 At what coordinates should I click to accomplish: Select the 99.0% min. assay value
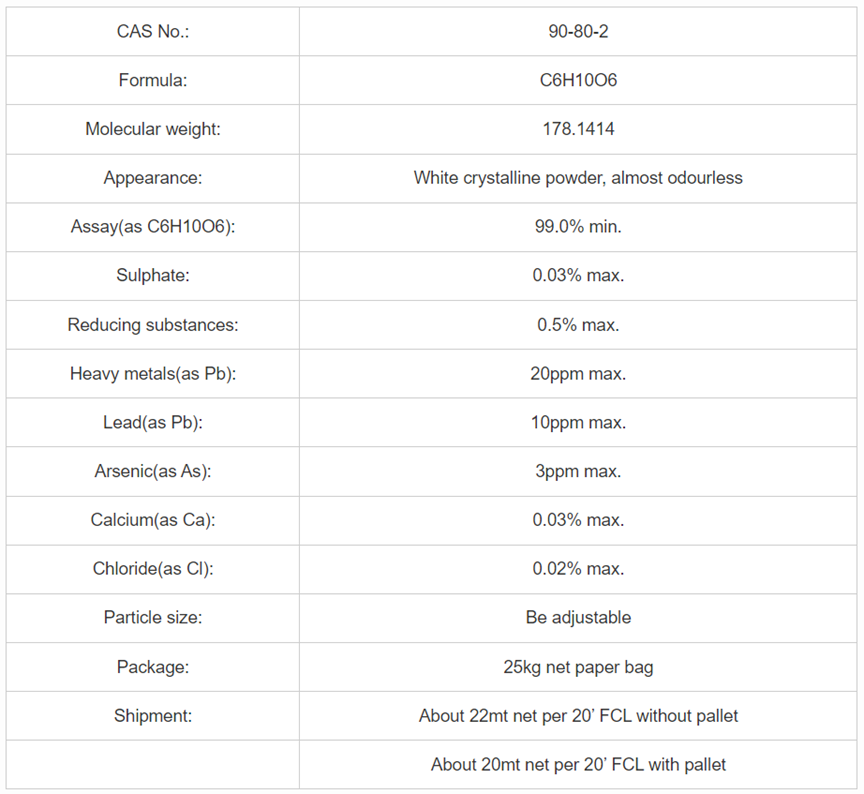[578, 227]
